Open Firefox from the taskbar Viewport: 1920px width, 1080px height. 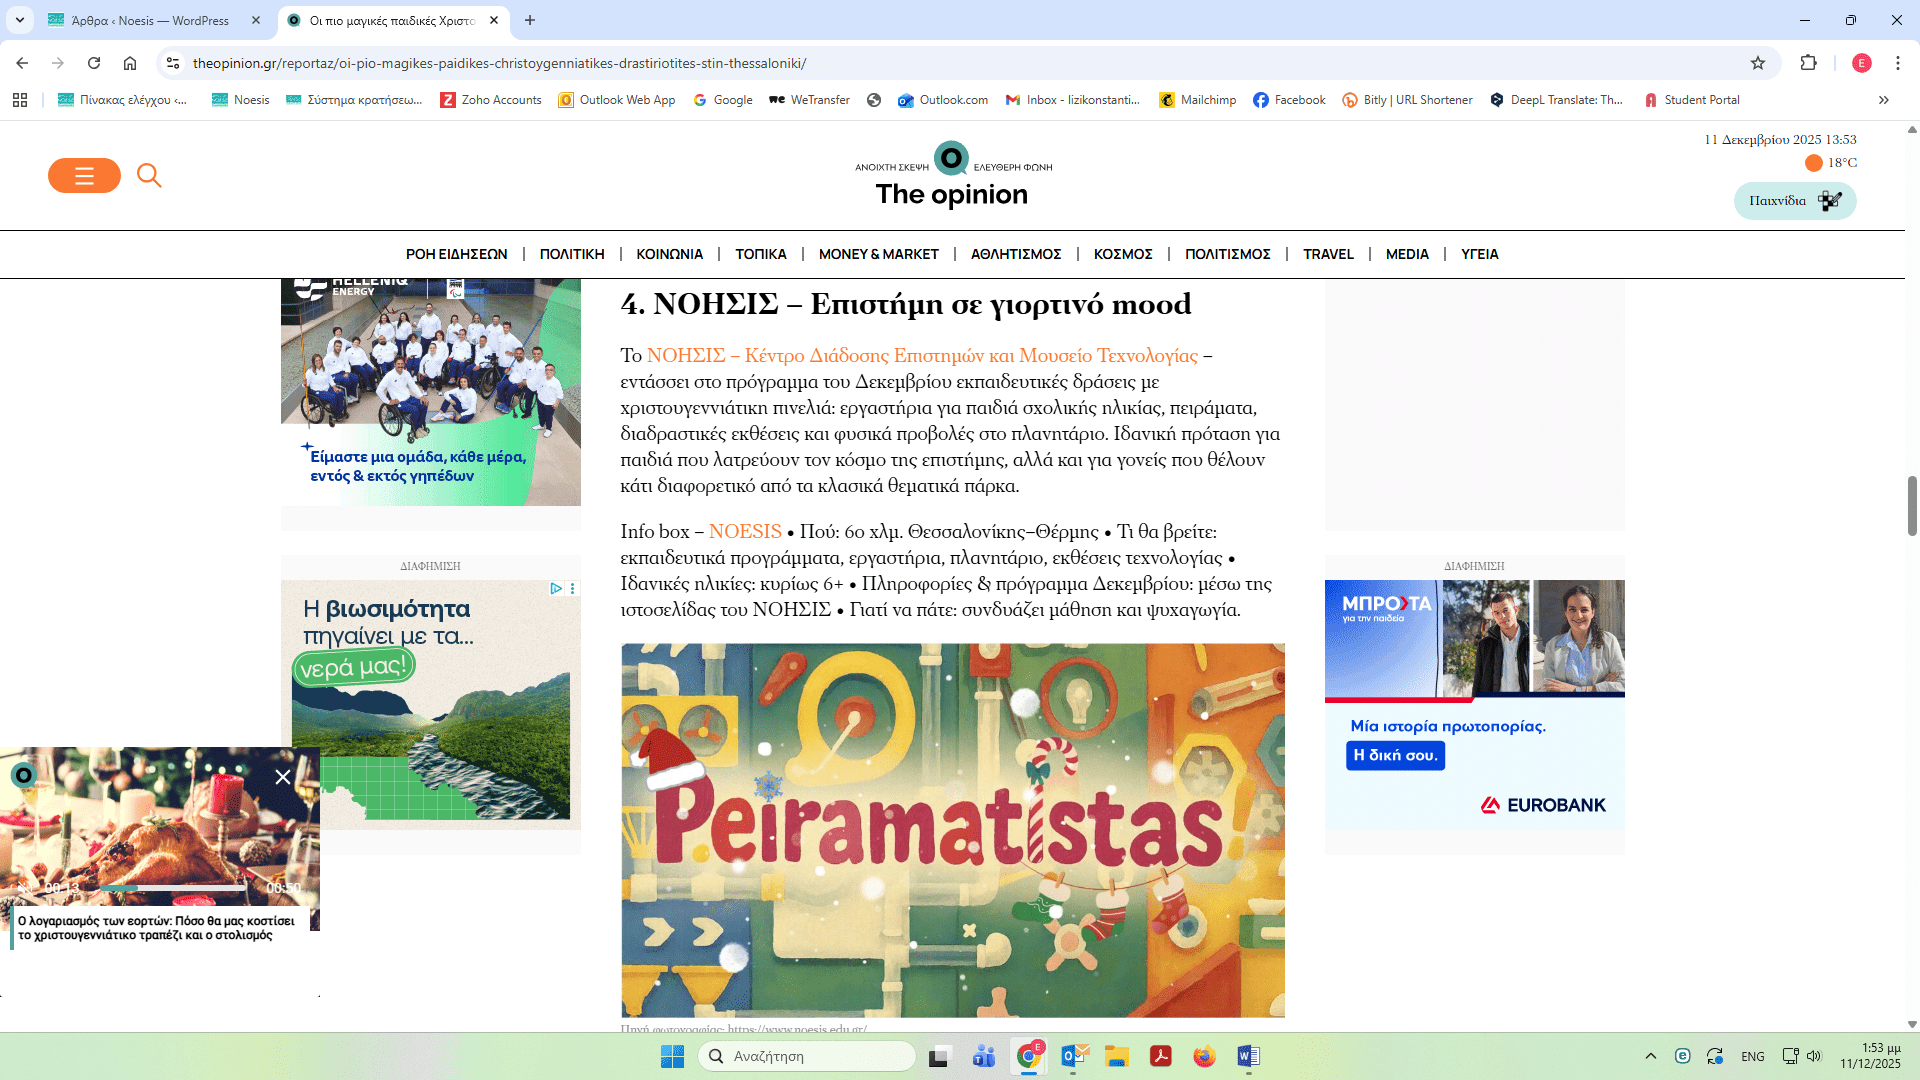pyautogui.click(x=1204, y=1056)
